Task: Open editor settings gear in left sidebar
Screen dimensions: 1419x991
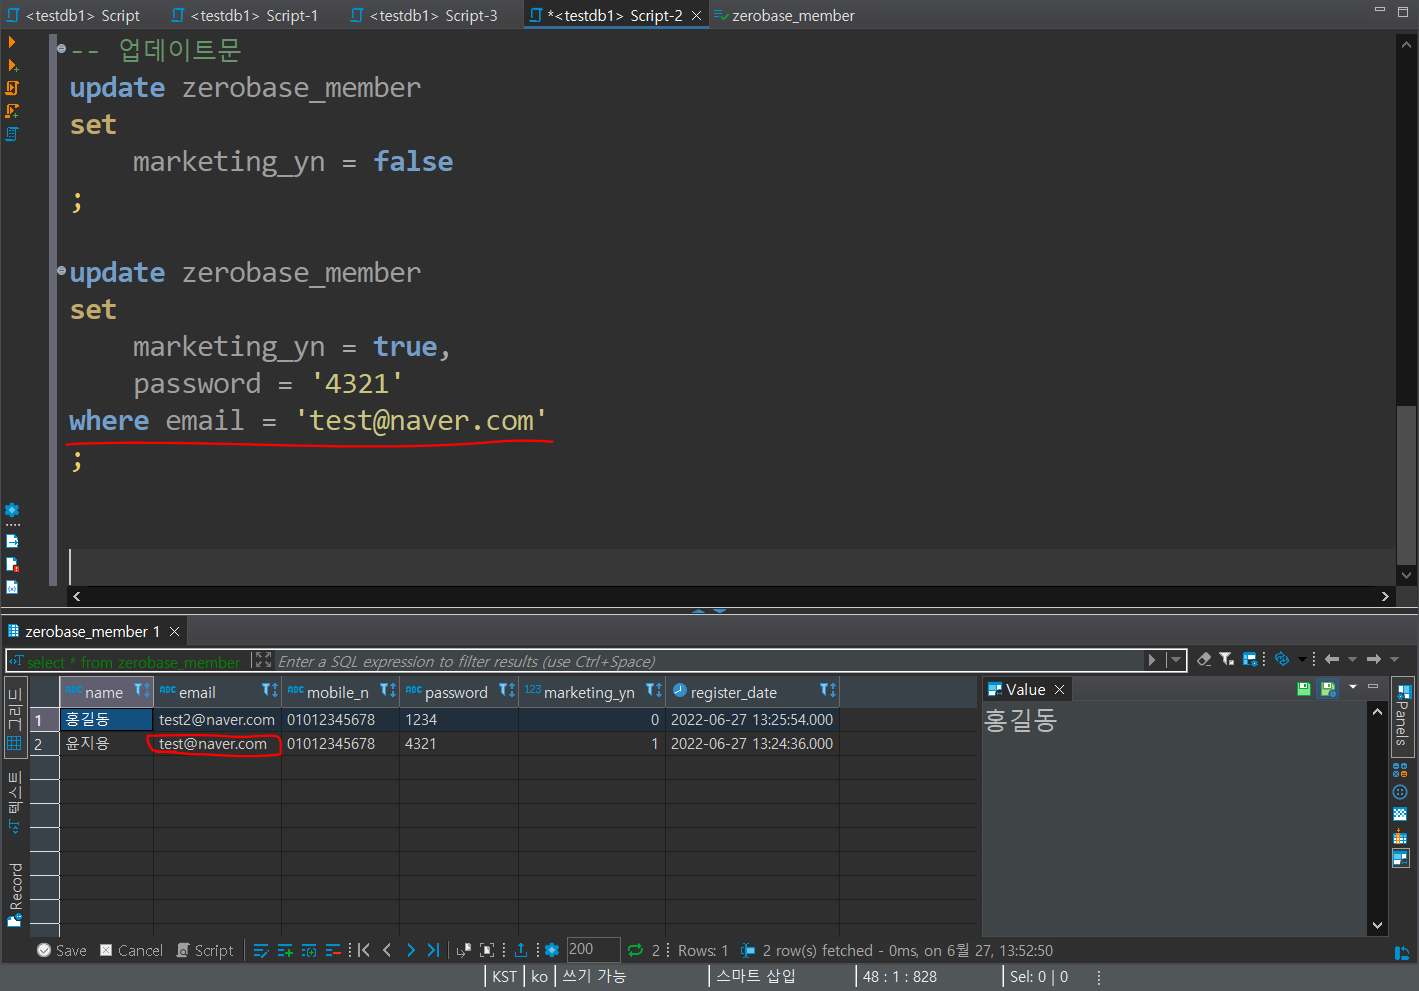Action: click(x=12, y=510)
